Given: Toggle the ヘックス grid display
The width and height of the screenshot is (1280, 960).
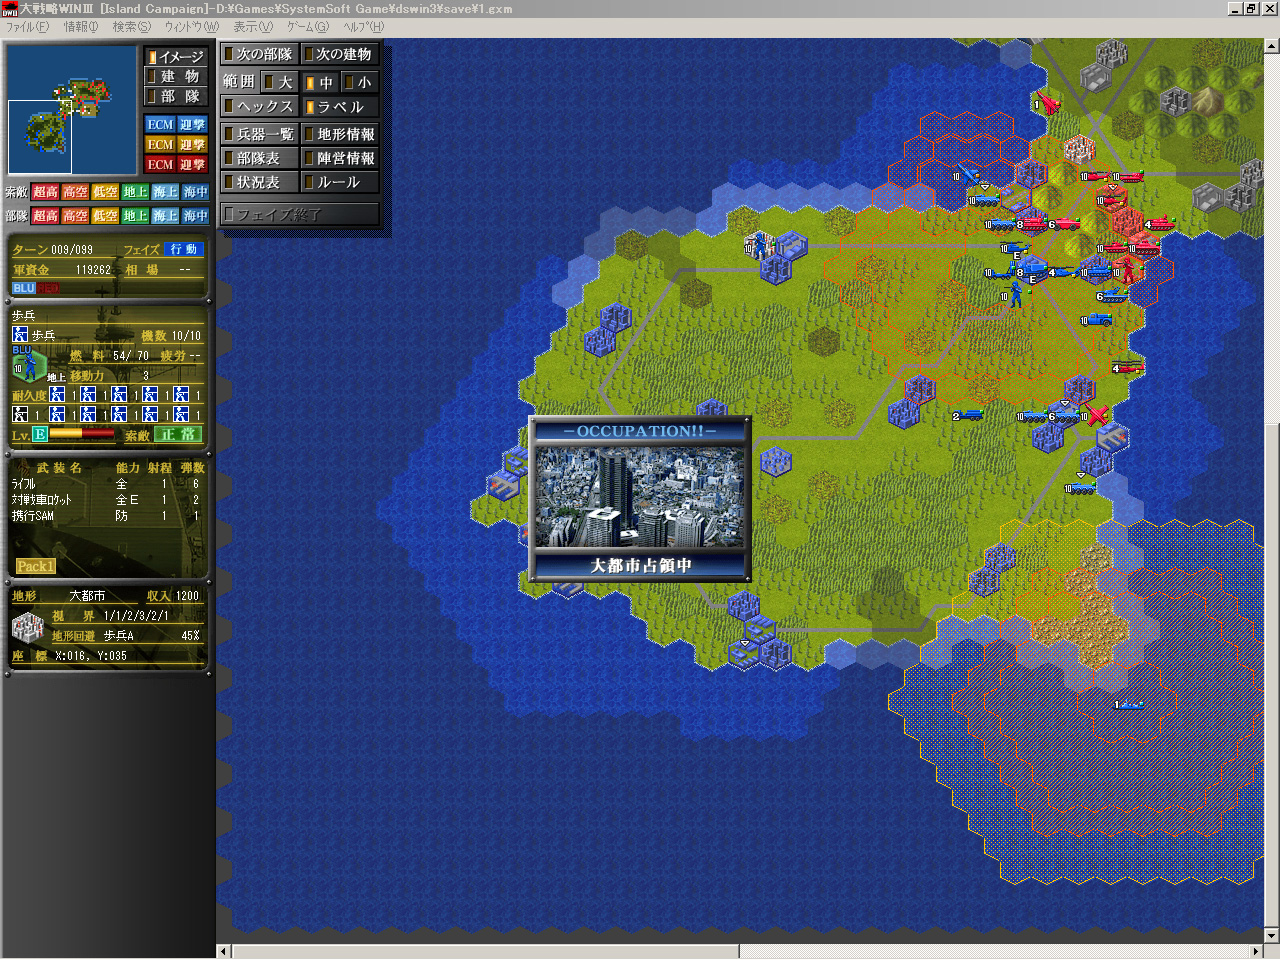Looking at the screenshot, I should [260, 106].
